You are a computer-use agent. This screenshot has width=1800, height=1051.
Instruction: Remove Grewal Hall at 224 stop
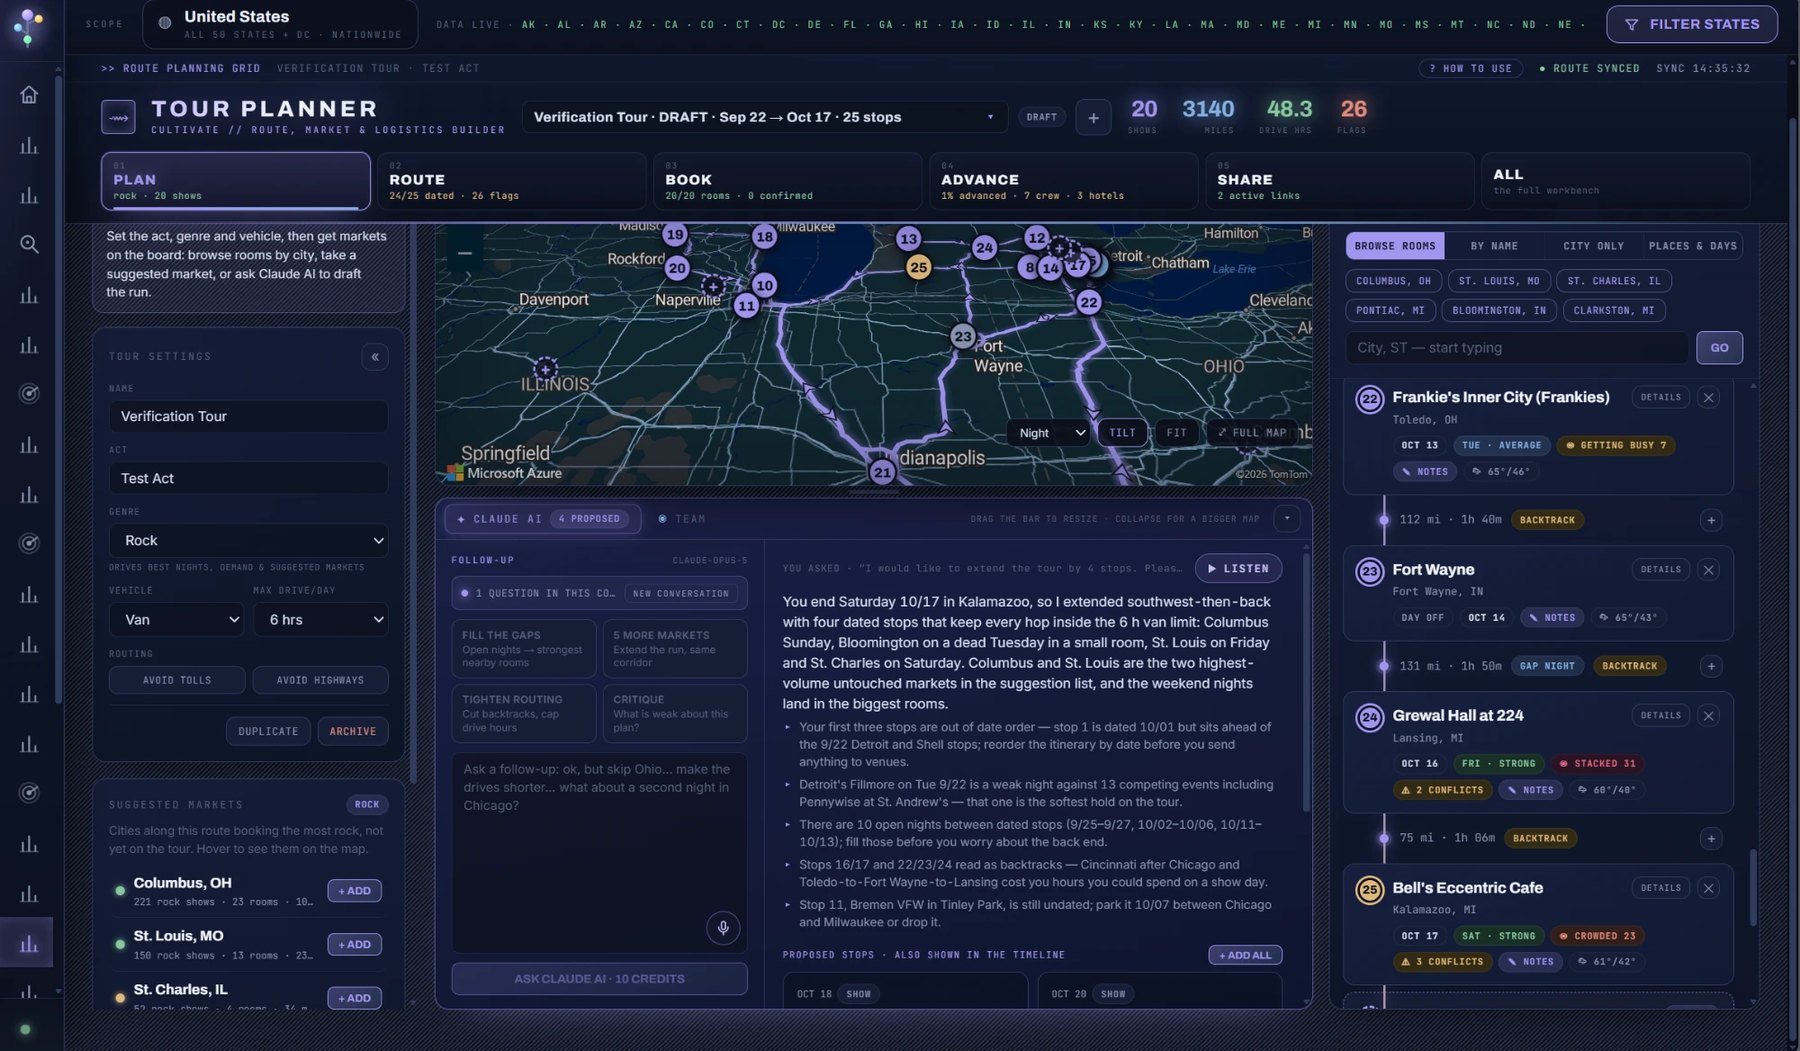pyautogui.click(x=1709, y=715)
